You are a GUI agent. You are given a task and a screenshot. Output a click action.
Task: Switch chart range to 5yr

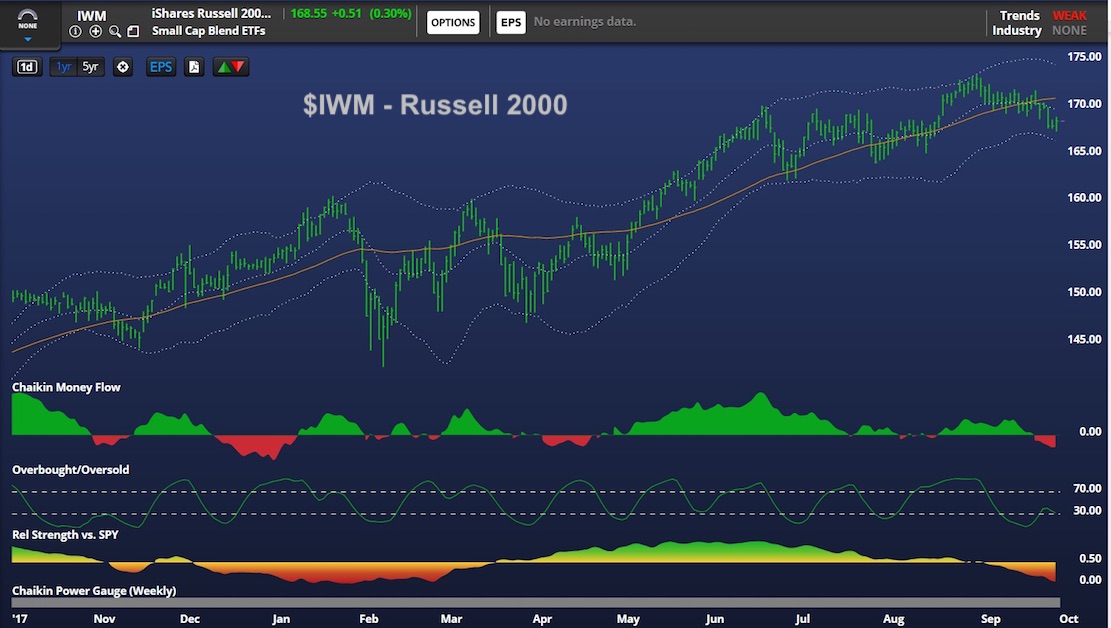pos(90,67)
